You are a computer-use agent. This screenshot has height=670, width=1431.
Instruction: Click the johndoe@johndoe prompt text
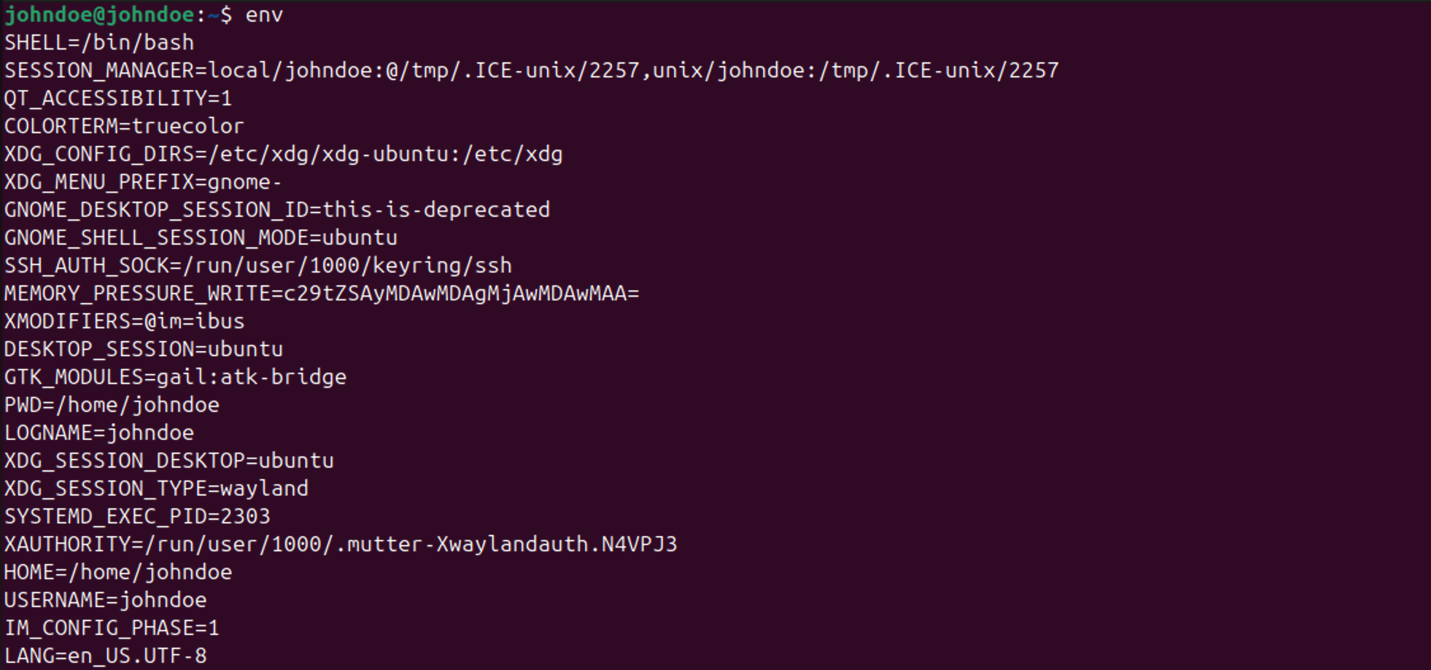[99, 15]
